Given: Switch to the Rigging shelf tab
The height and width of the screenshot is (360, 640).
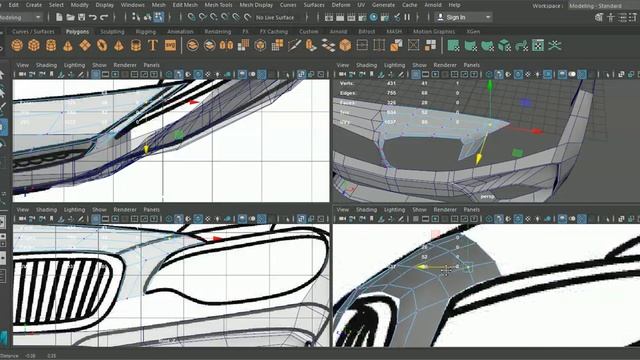Looking at the screenshot, I should pos(146,31).
